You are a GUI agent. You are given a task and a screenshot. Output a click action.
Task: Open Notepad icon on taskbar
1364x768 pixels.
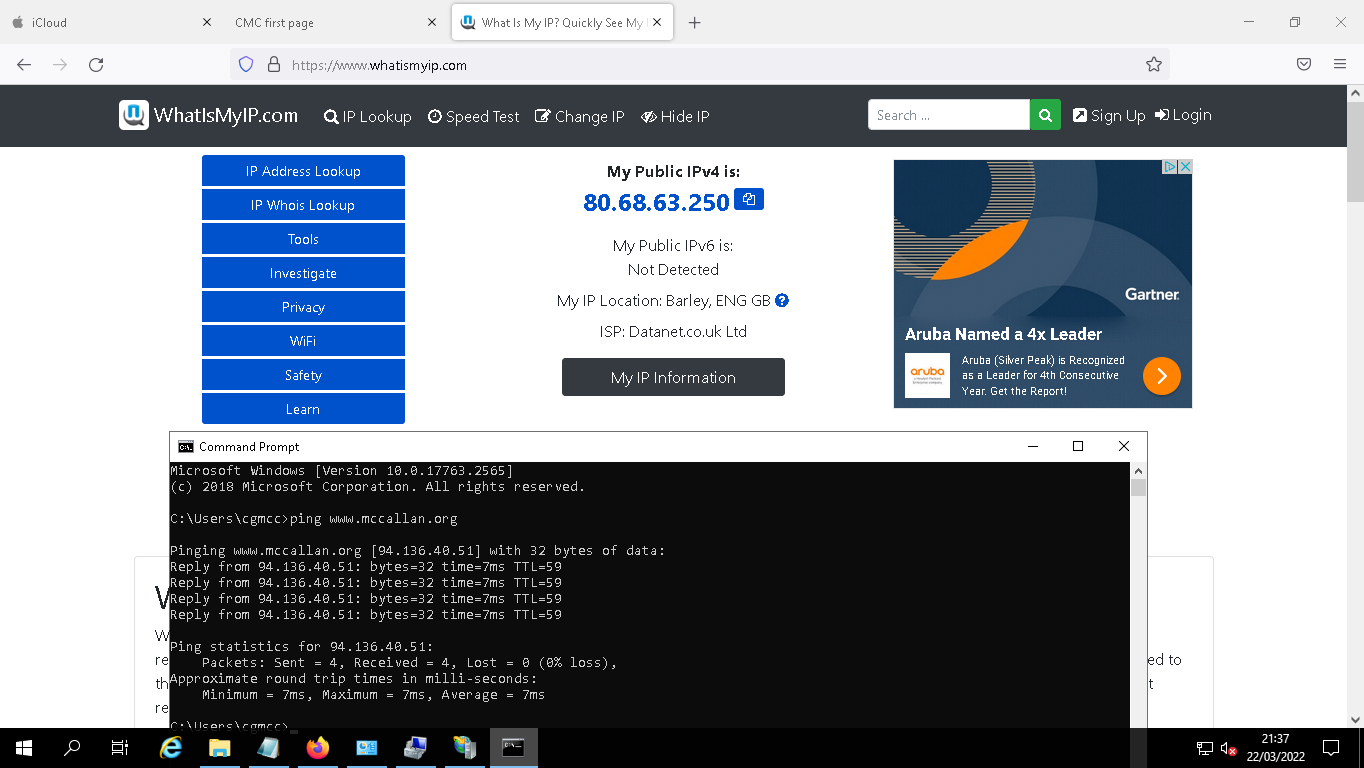click(268, 748)
